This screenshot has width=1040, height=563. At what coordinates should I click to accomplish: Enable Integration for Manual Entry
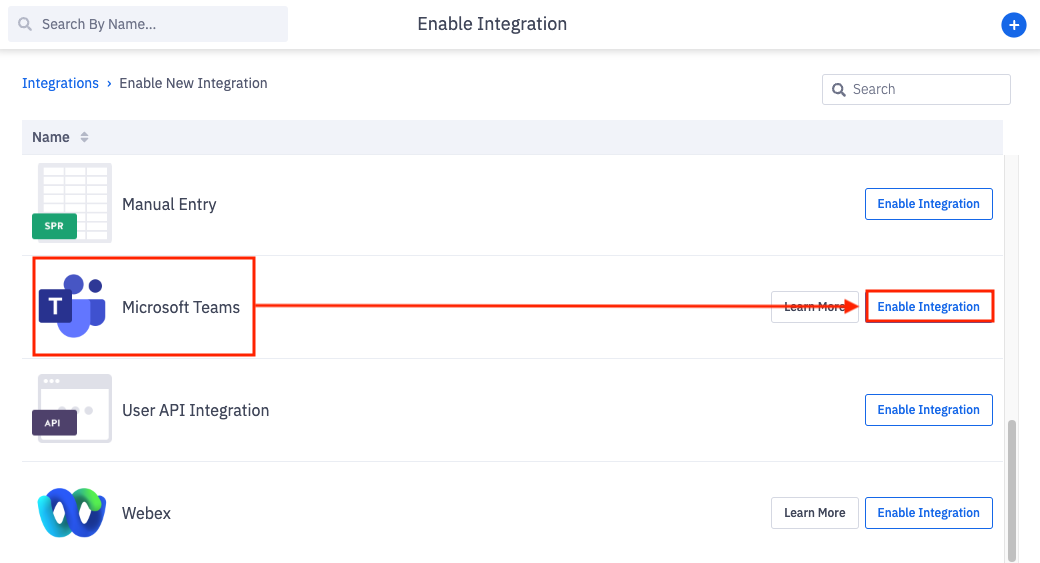click(x=928, y=204)
